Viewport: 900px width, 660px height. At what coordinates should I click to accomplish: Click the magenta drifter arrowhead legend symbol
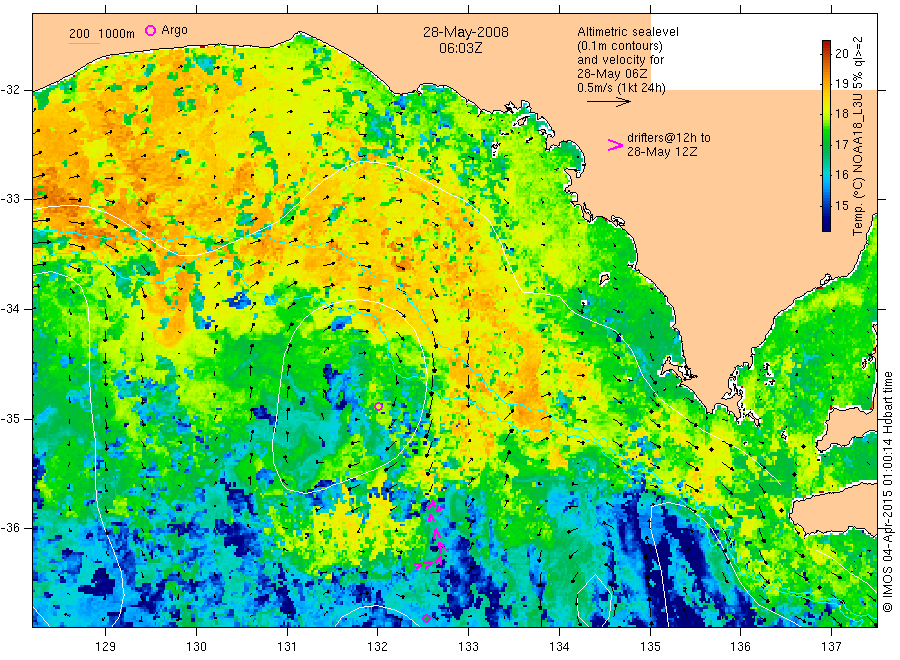[x=615, y=145]
